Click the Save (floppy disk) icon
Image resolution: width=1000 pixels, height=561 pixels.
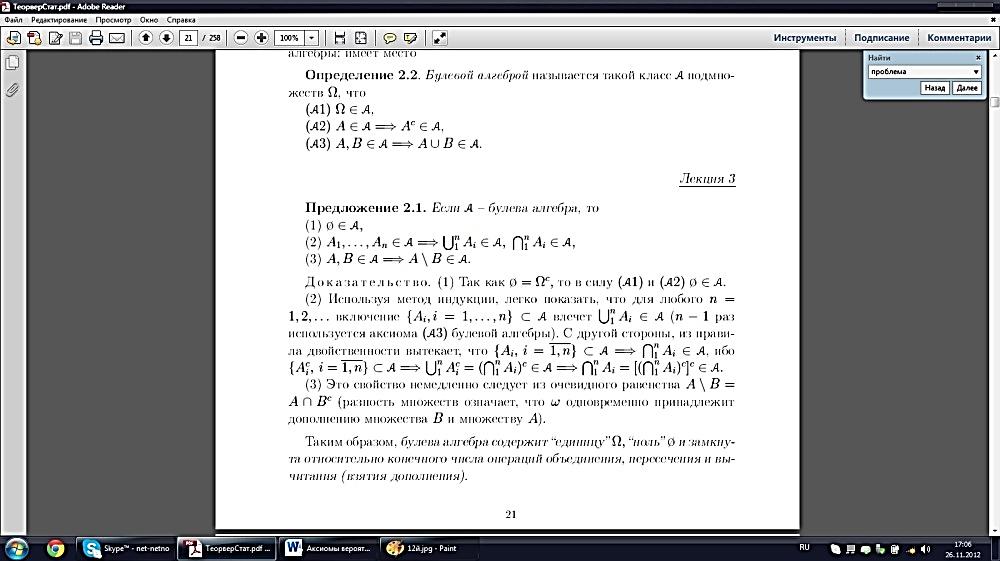pyautogui.click(x=75, y=38)
